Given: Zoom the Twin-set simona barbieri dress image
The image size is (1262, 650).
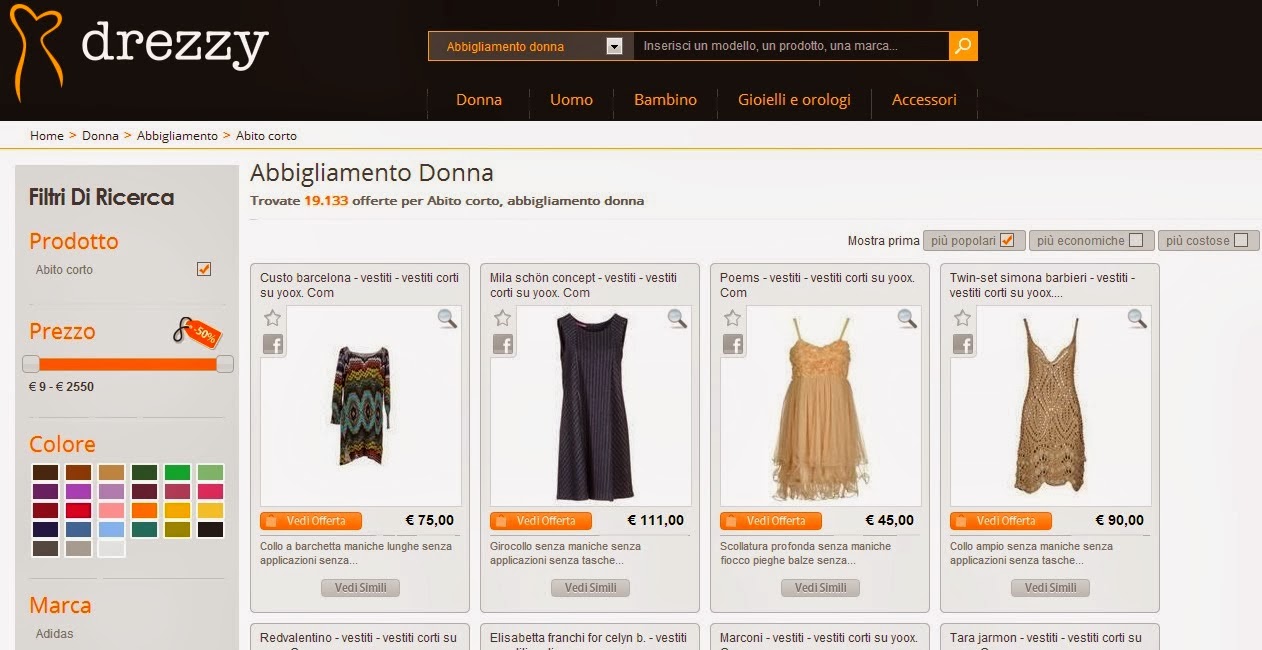Looking at the screenshot, I should [1137, 319].
